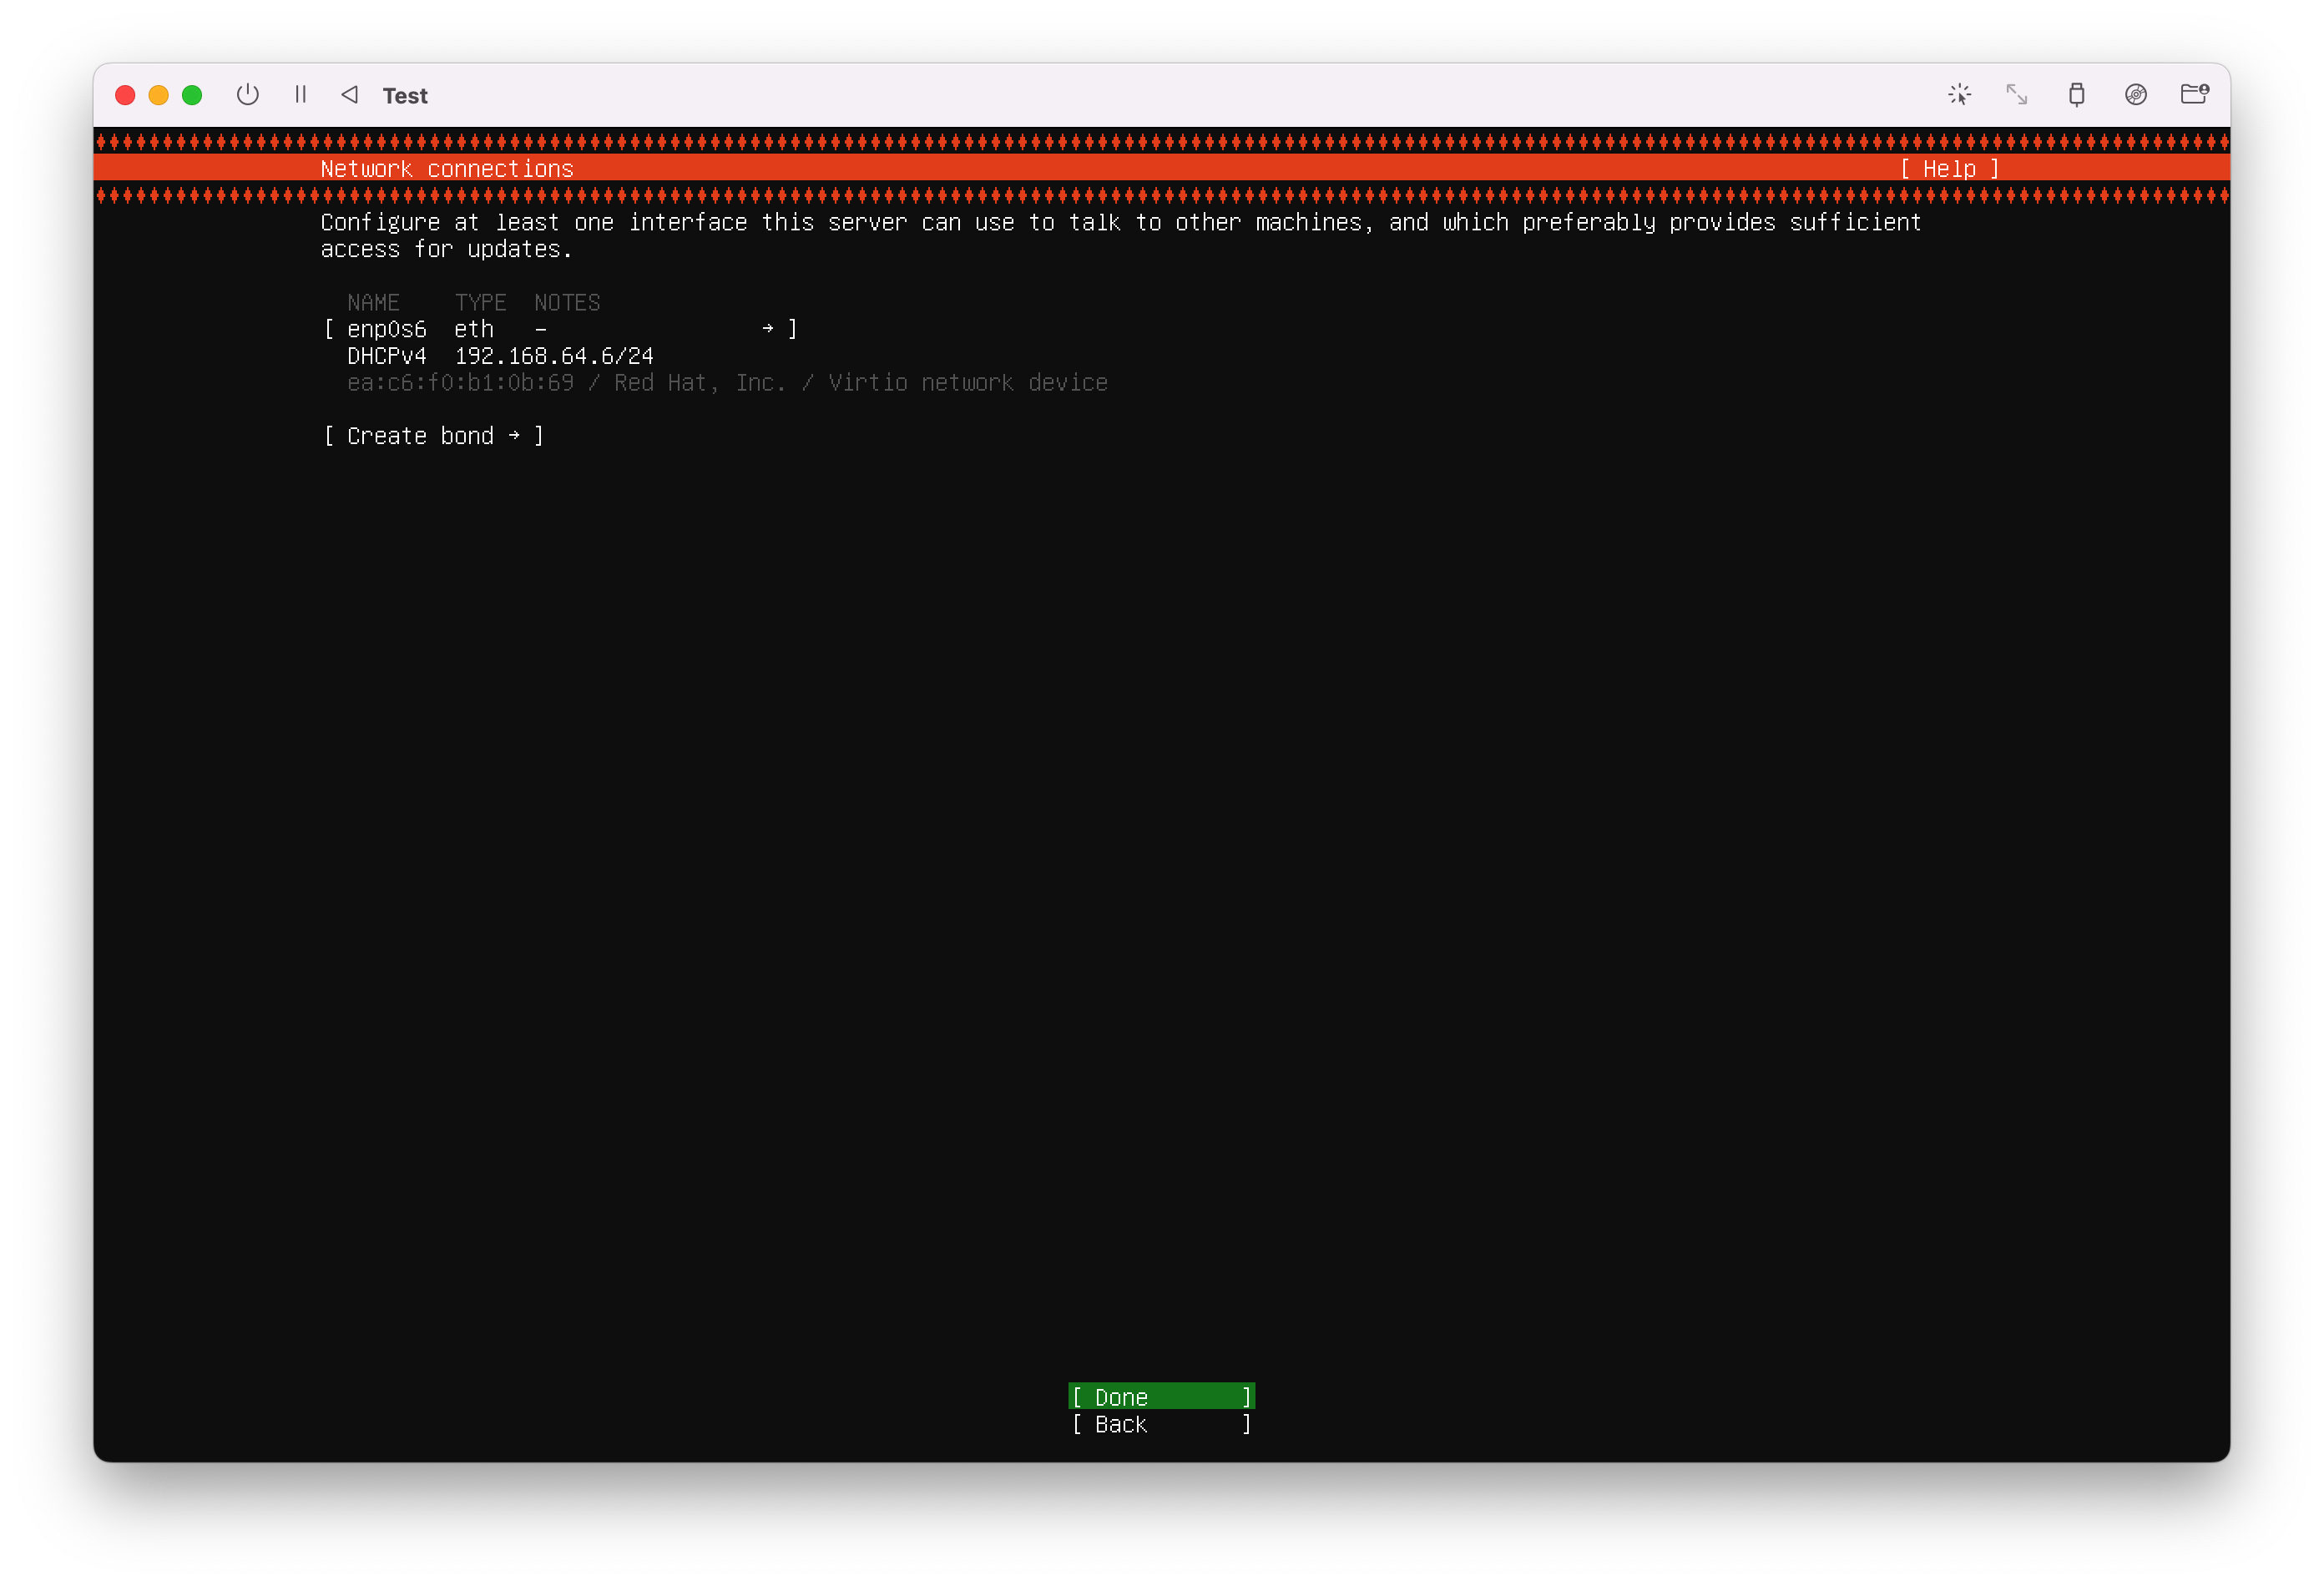Image resolution: width=2324 pixels, height=1586 pixels.
Task: Click the green fullscreen window button
Action: (x=192, y=95)
